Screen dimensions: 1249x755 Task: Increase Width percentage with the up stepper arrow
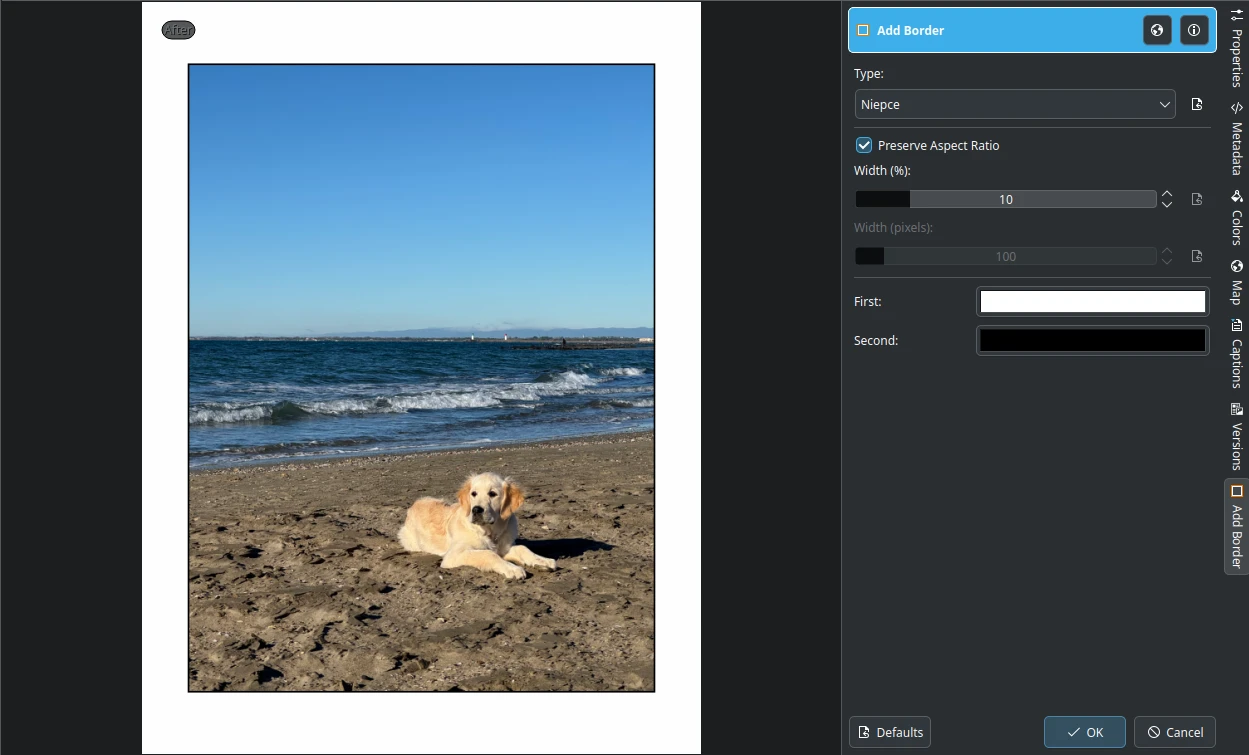[x=1166, y=194]
